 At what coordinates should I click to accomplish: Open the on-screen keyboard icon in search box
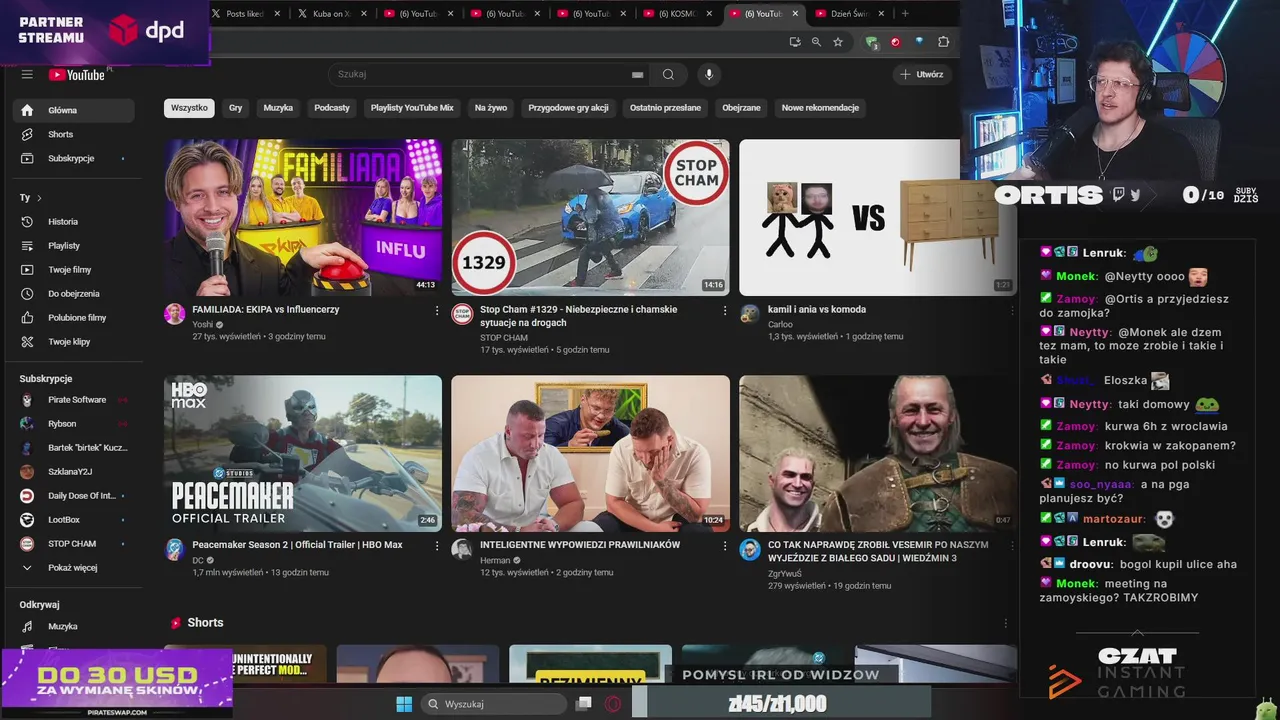click(637, 74)
